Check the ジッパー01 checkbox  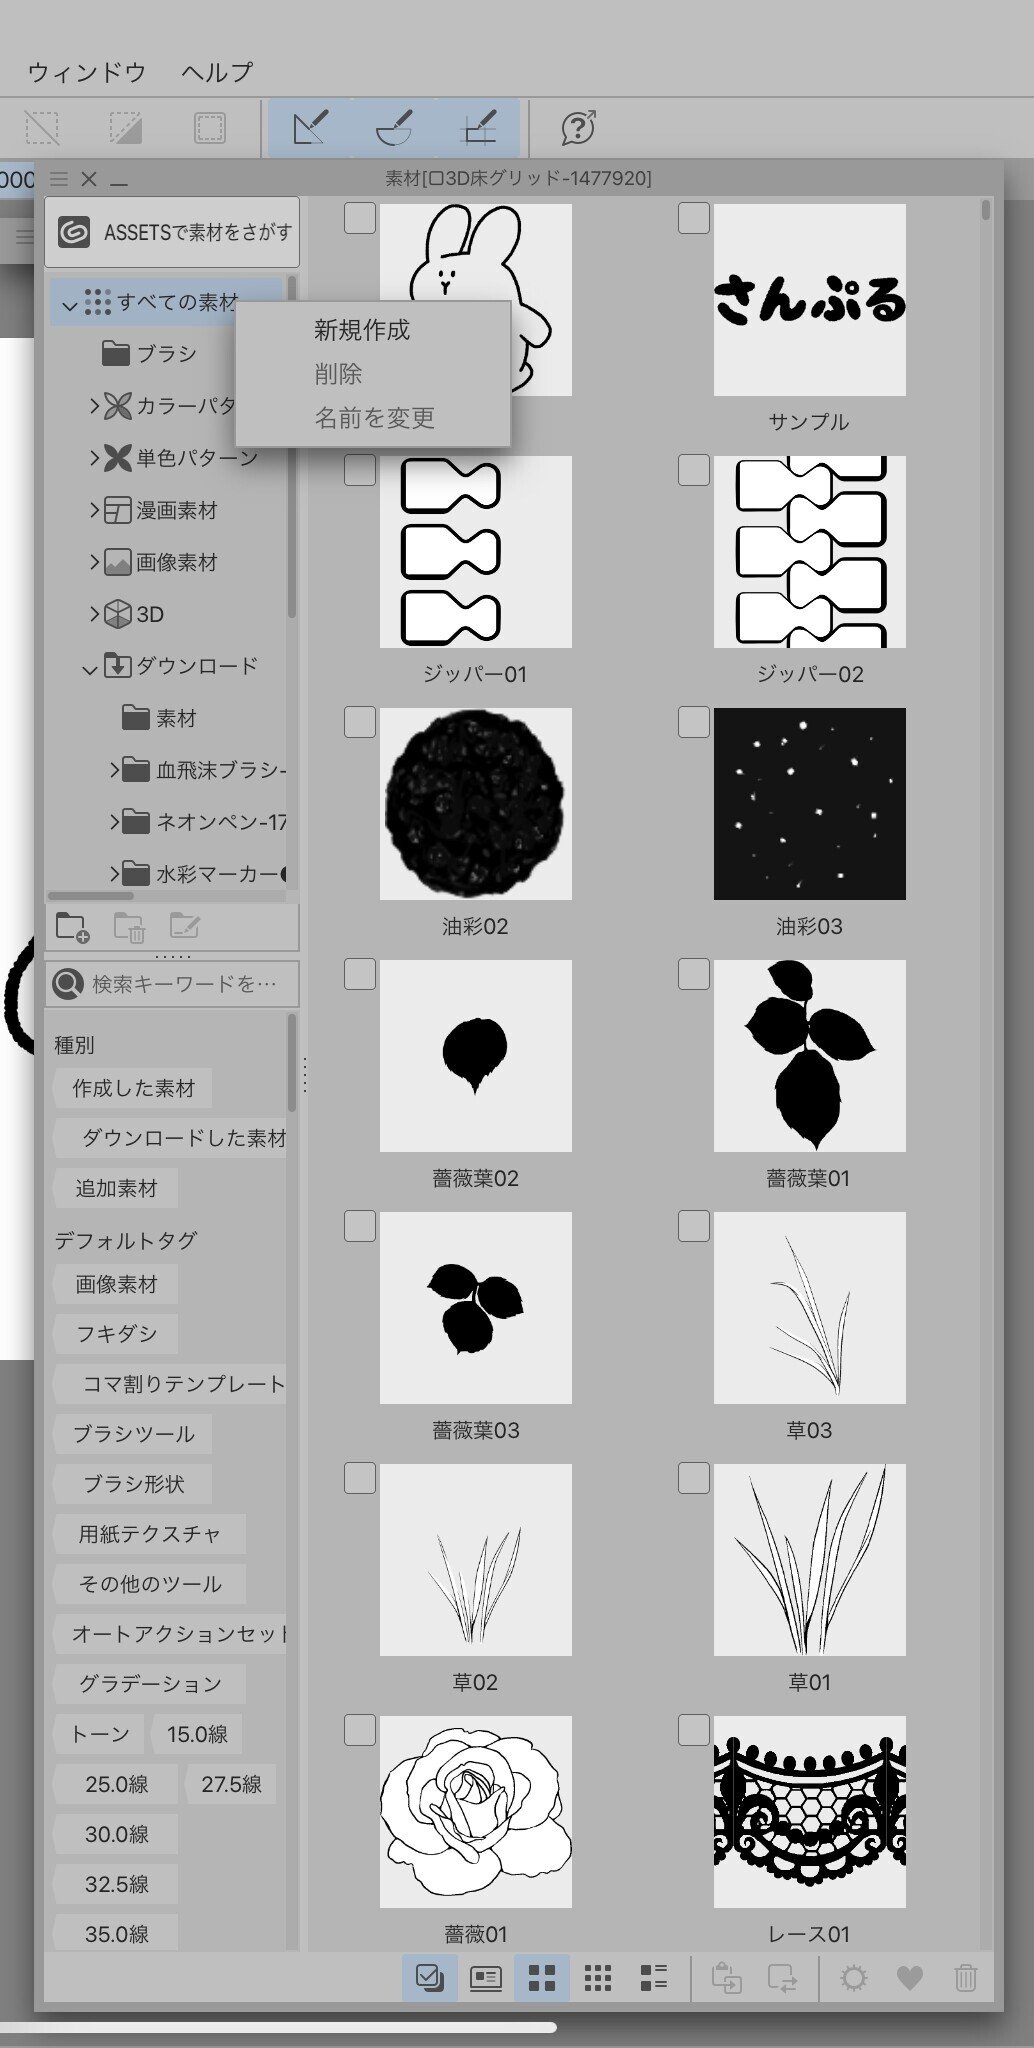click(360, 470)
